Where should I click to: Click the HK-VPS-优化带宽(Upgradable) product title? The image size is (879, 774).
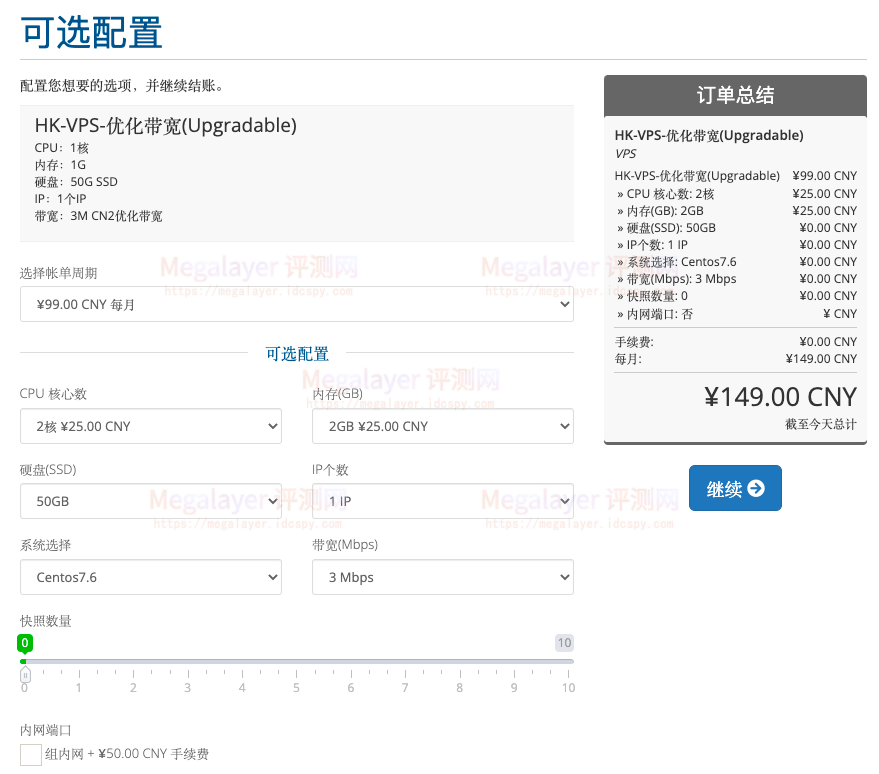(x=165, y=126)
